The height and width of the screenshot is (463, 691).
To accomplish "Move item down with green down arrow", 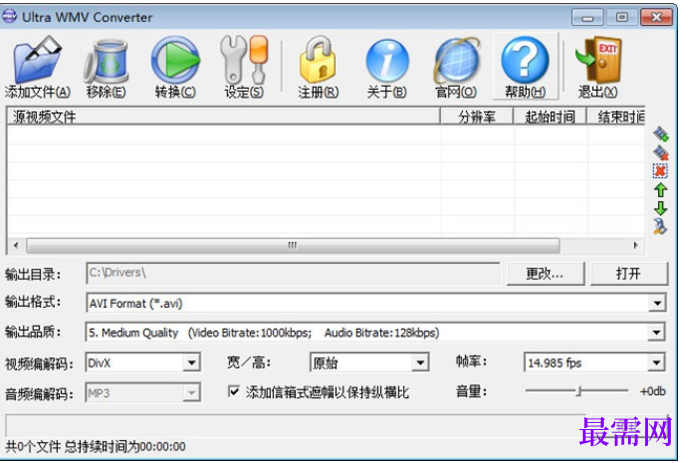I will pyautogui.click(x=660, y=208).
